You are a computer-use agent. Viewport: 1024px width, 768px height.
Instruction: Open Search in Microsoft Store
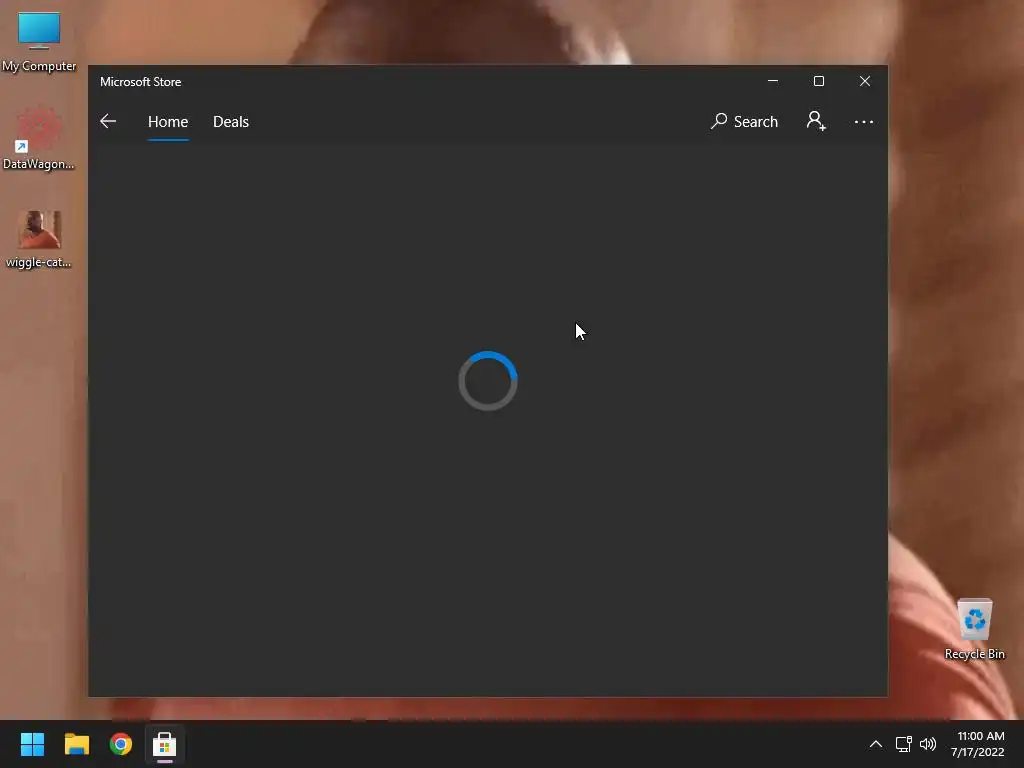click(x=744, y=121)
